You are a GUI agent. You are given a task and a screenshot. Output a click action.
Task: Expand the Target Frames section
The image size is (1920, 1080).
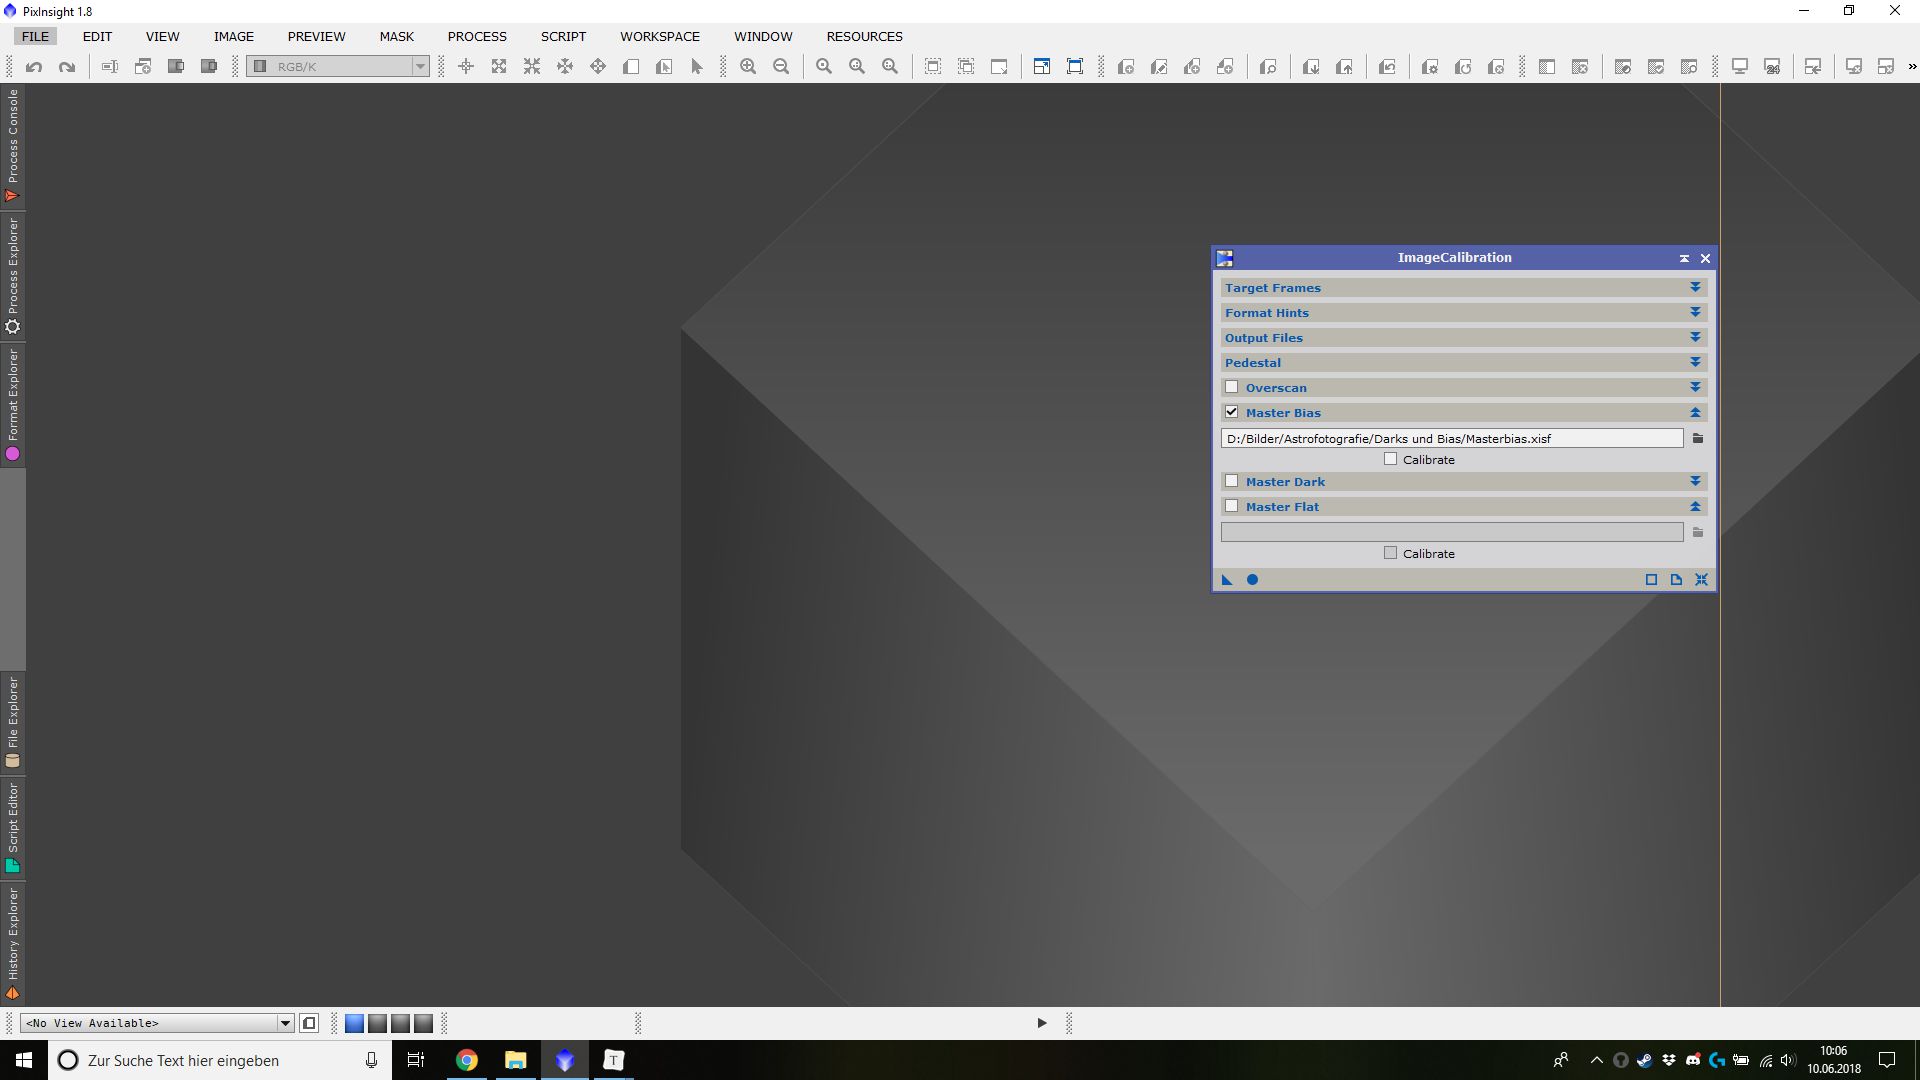[1695, 288]
